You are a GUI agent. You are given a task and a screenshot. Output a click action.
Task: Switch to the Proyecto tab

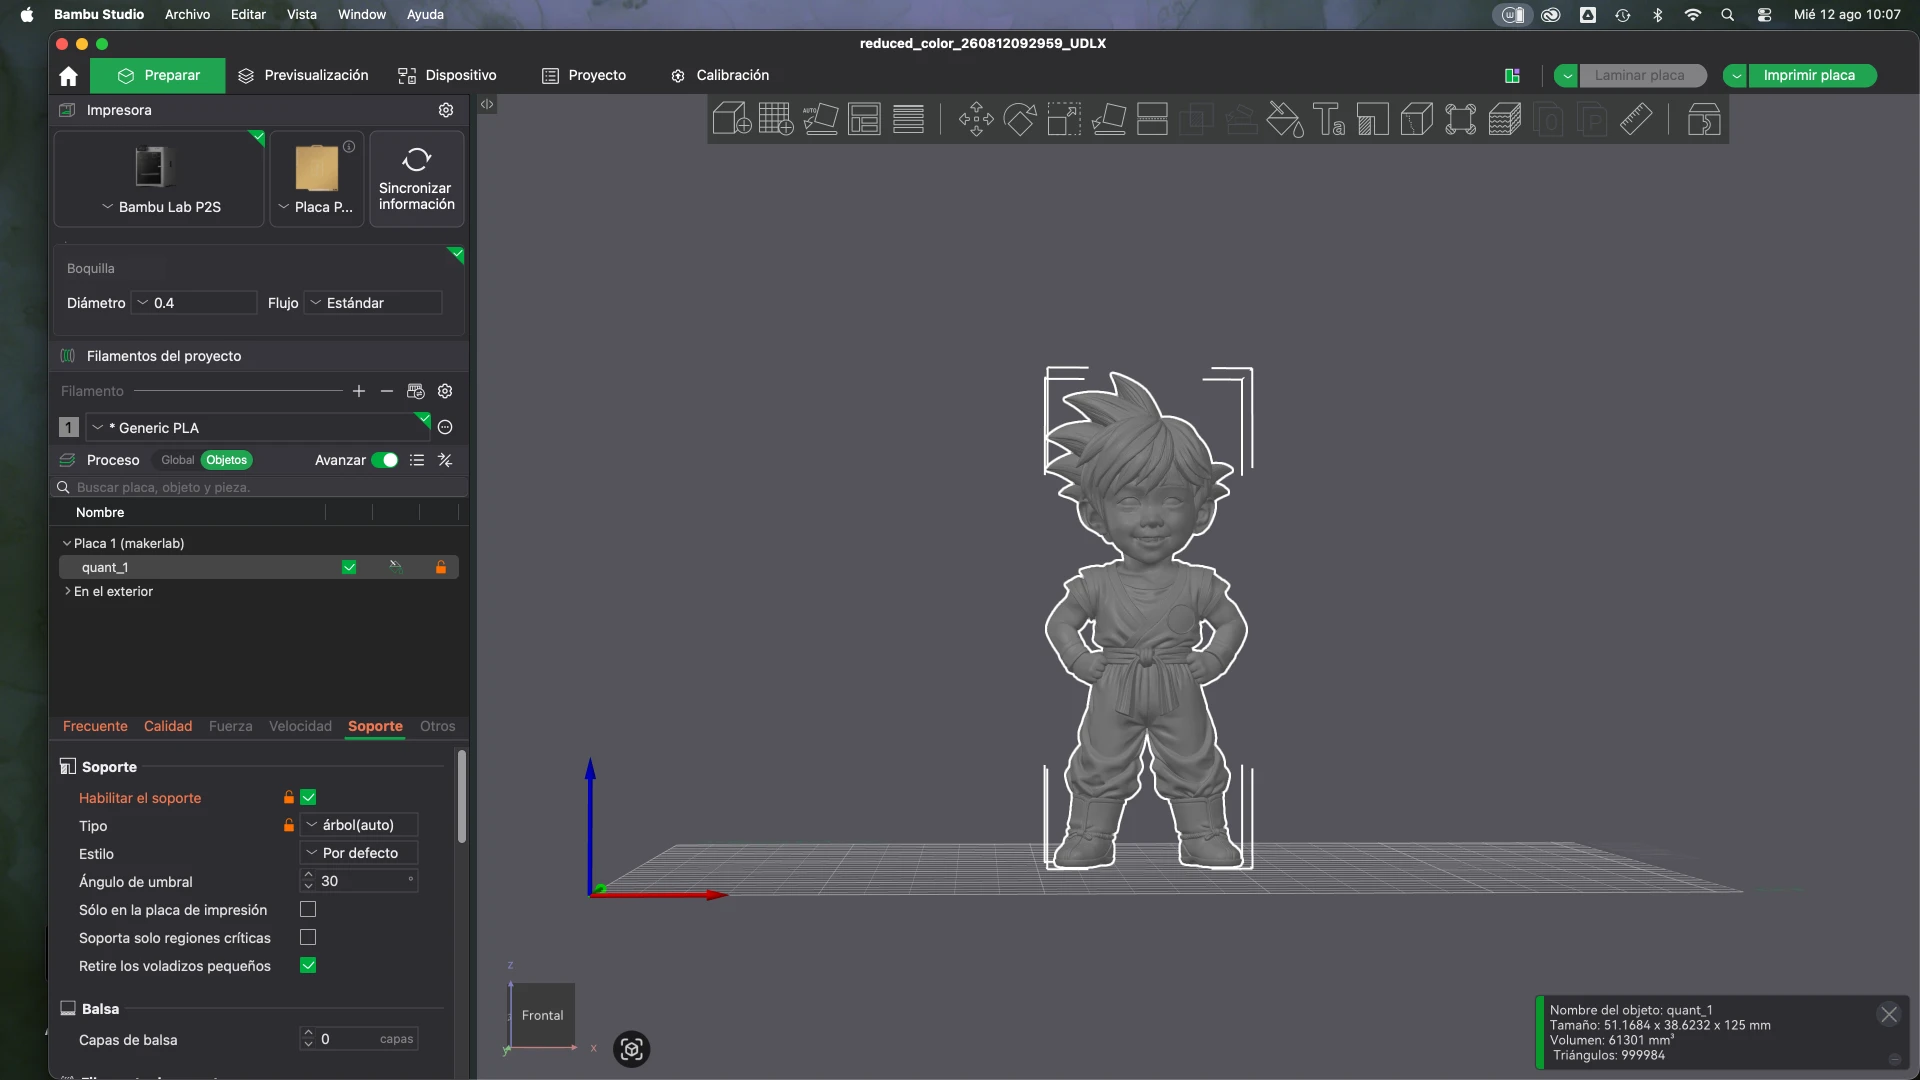click(584, 76)
